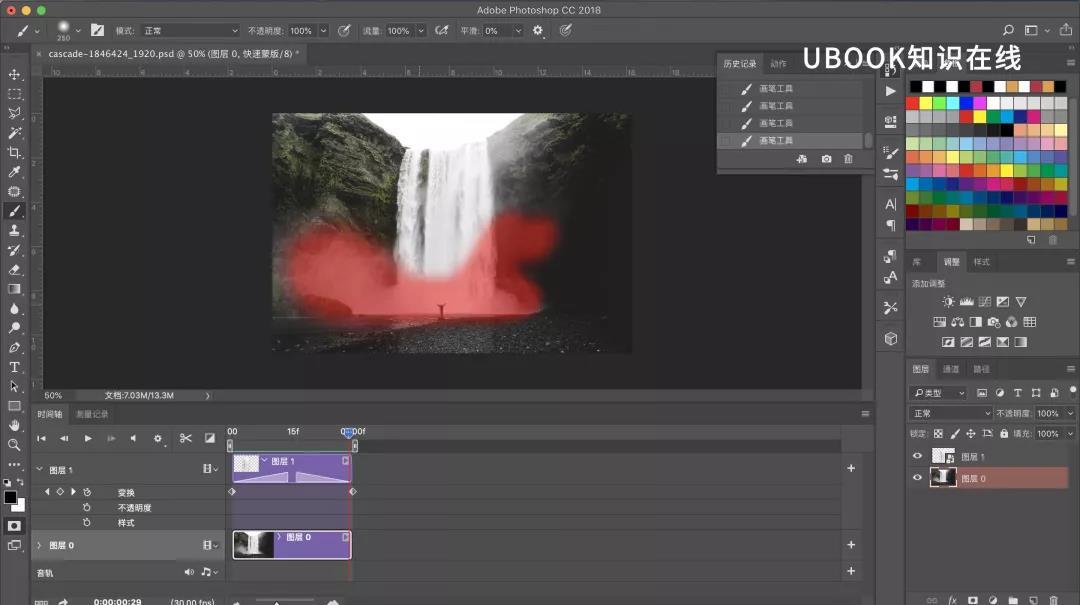Pick the red swatch in Swatches panel
Image resolution: width=1080 pixels, height=605 pixels.
coord(913,103)
